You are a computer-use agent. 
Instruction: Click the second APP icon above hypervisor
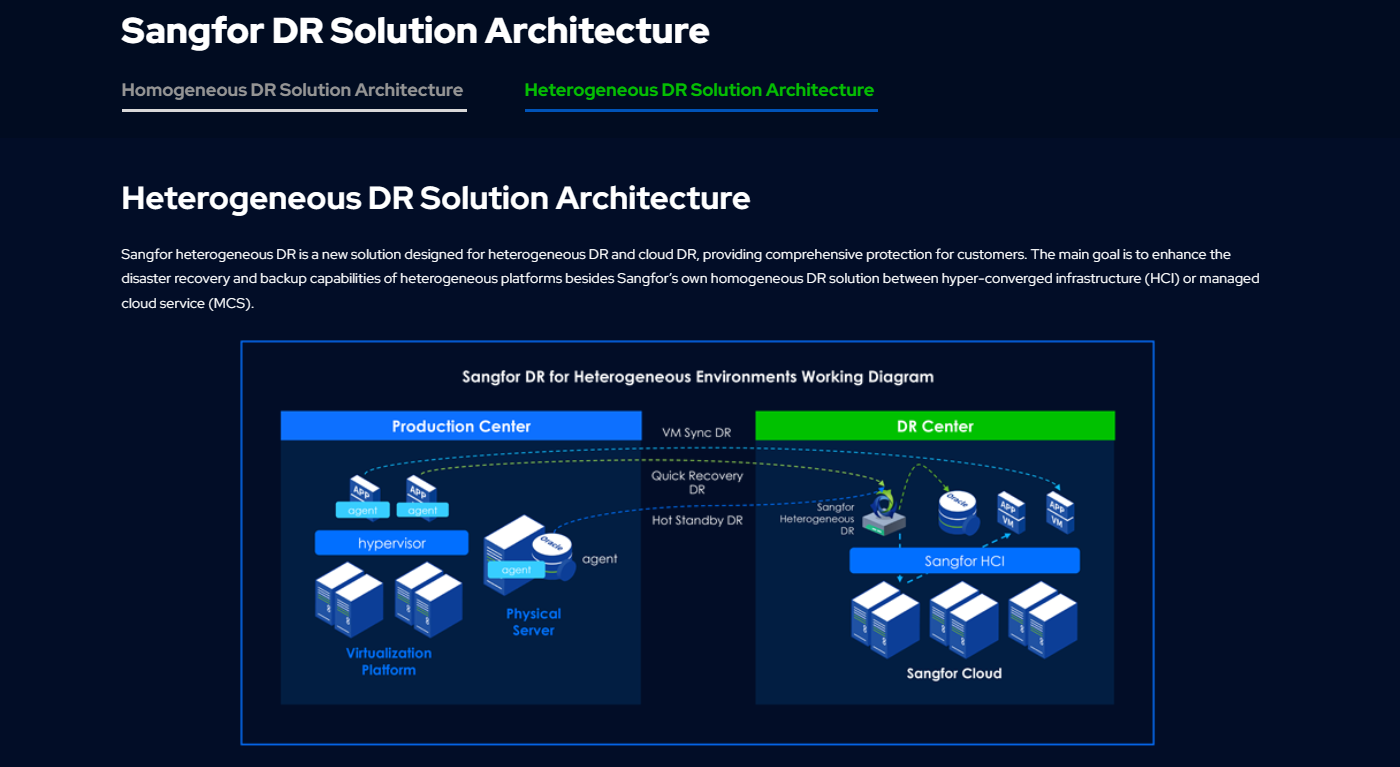point(421,492)
